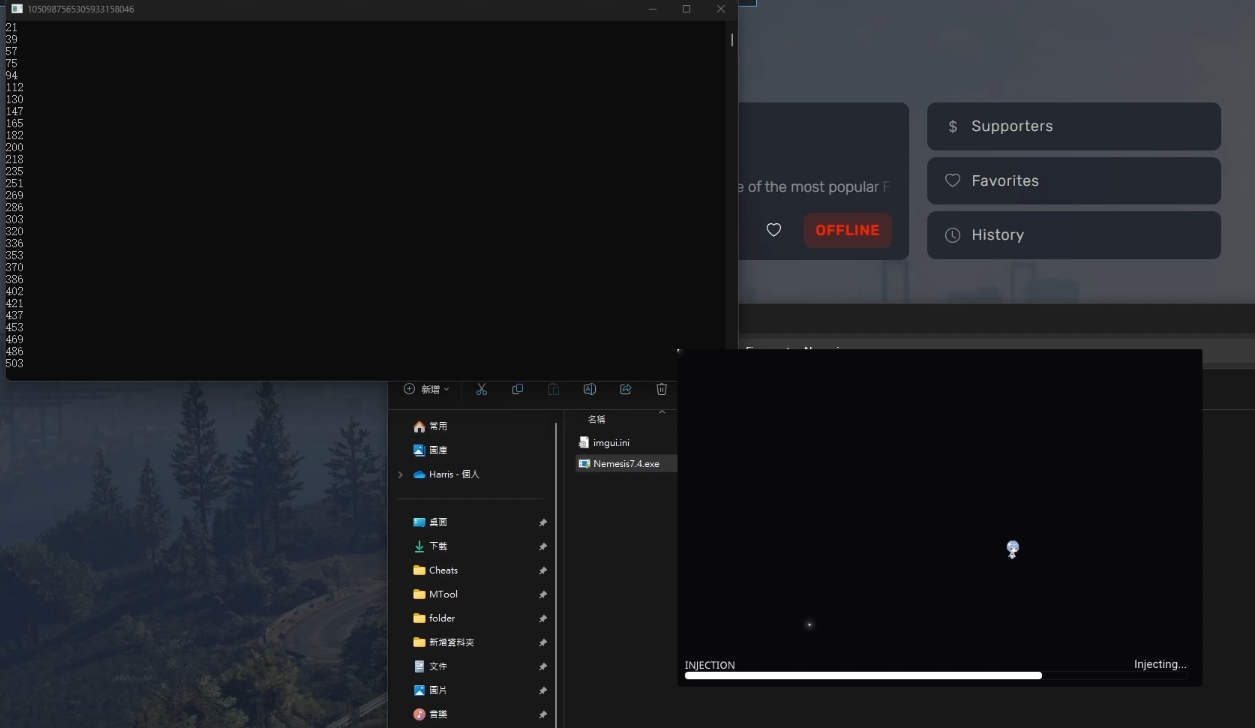Click the white INJECTION progress bar
This screenshot has height=728, width=1255.
point(863,676)
